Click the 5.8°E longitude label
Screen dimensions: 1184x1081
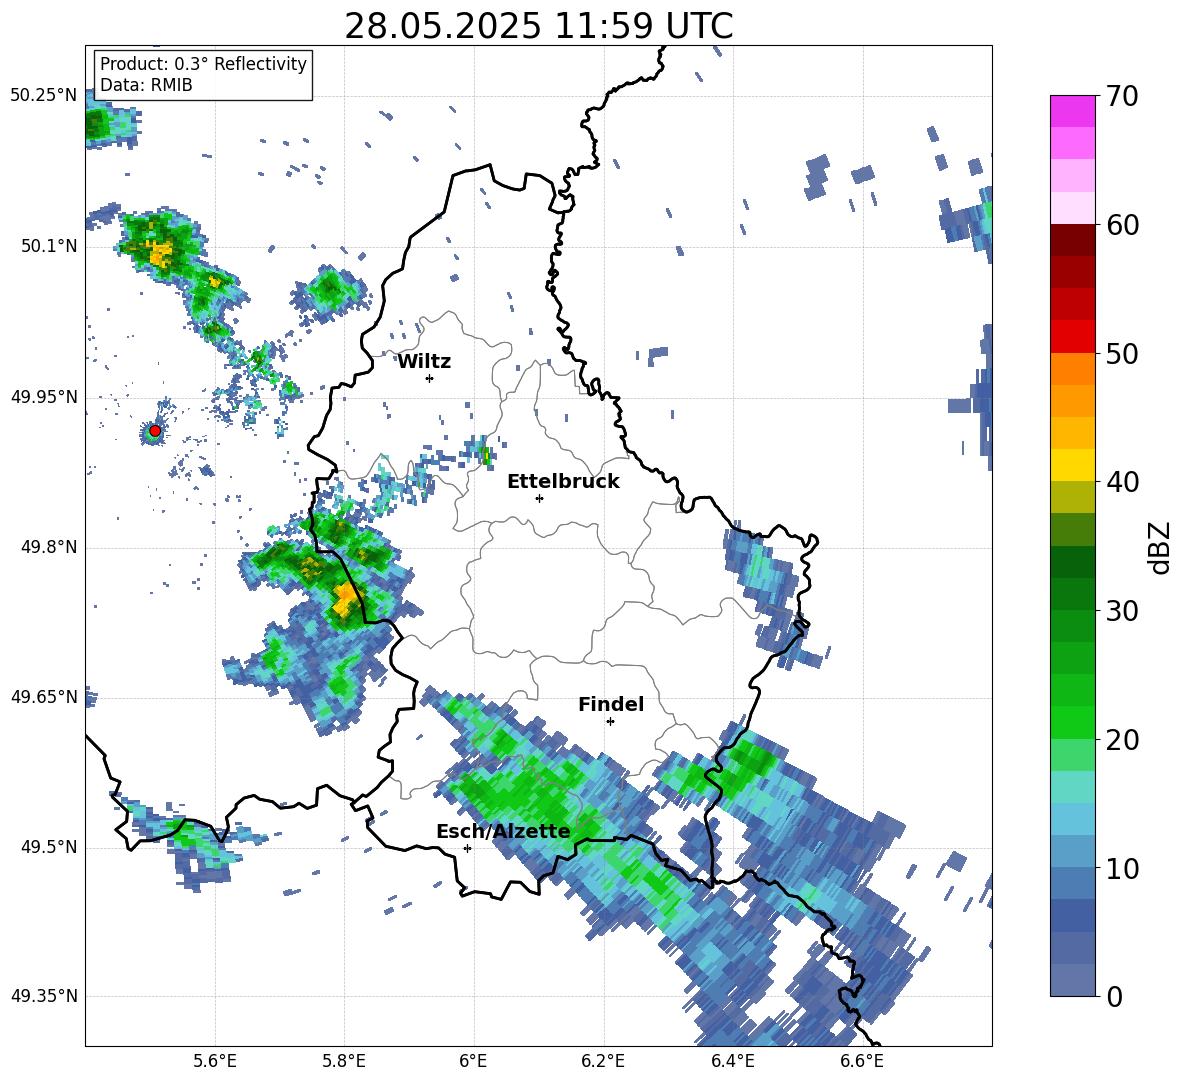[x=344, y=1061]
